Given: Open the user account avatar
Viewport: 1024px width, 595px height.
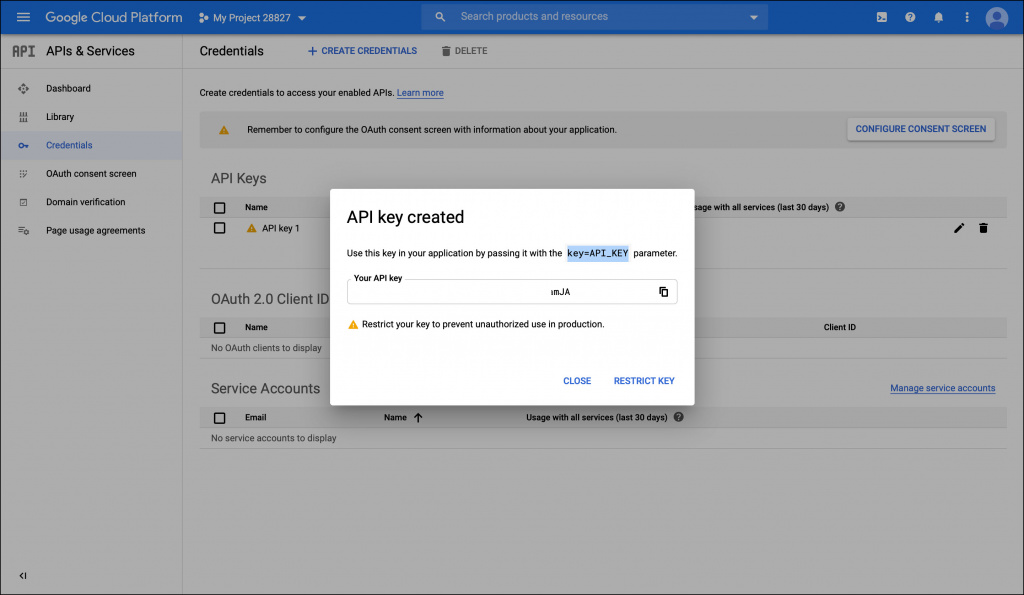Looking at the screenshot, I should [996, 17].
